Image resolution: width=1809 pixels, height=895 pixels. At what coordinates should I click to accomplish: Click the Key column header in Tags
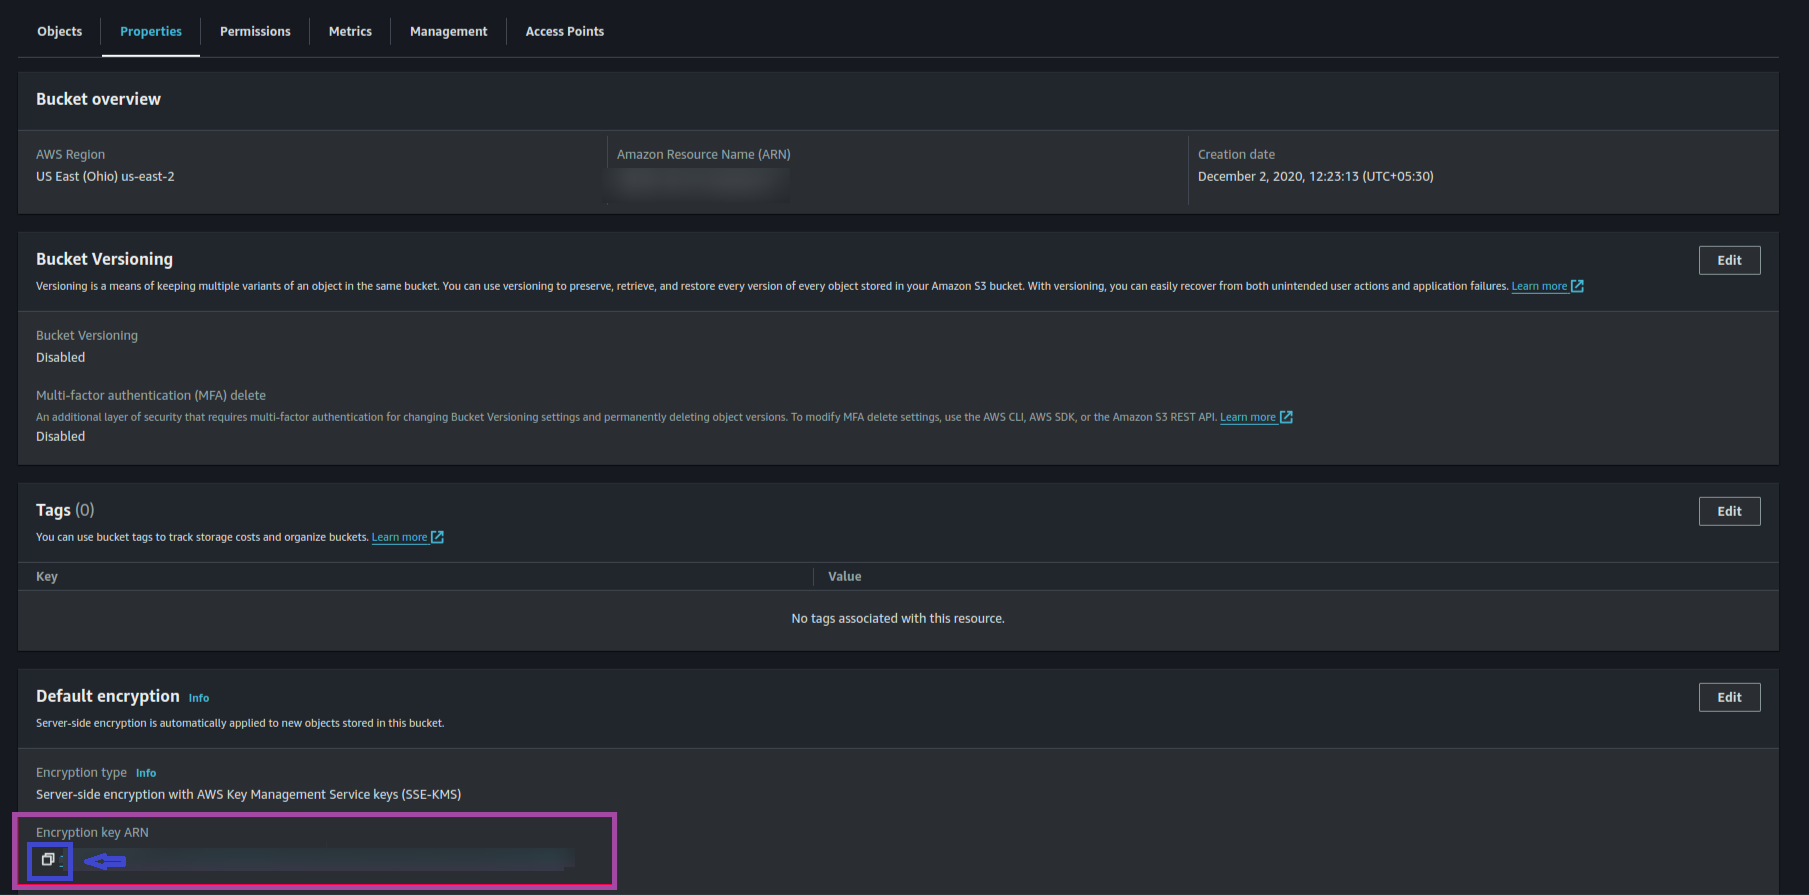pos(47,576)
